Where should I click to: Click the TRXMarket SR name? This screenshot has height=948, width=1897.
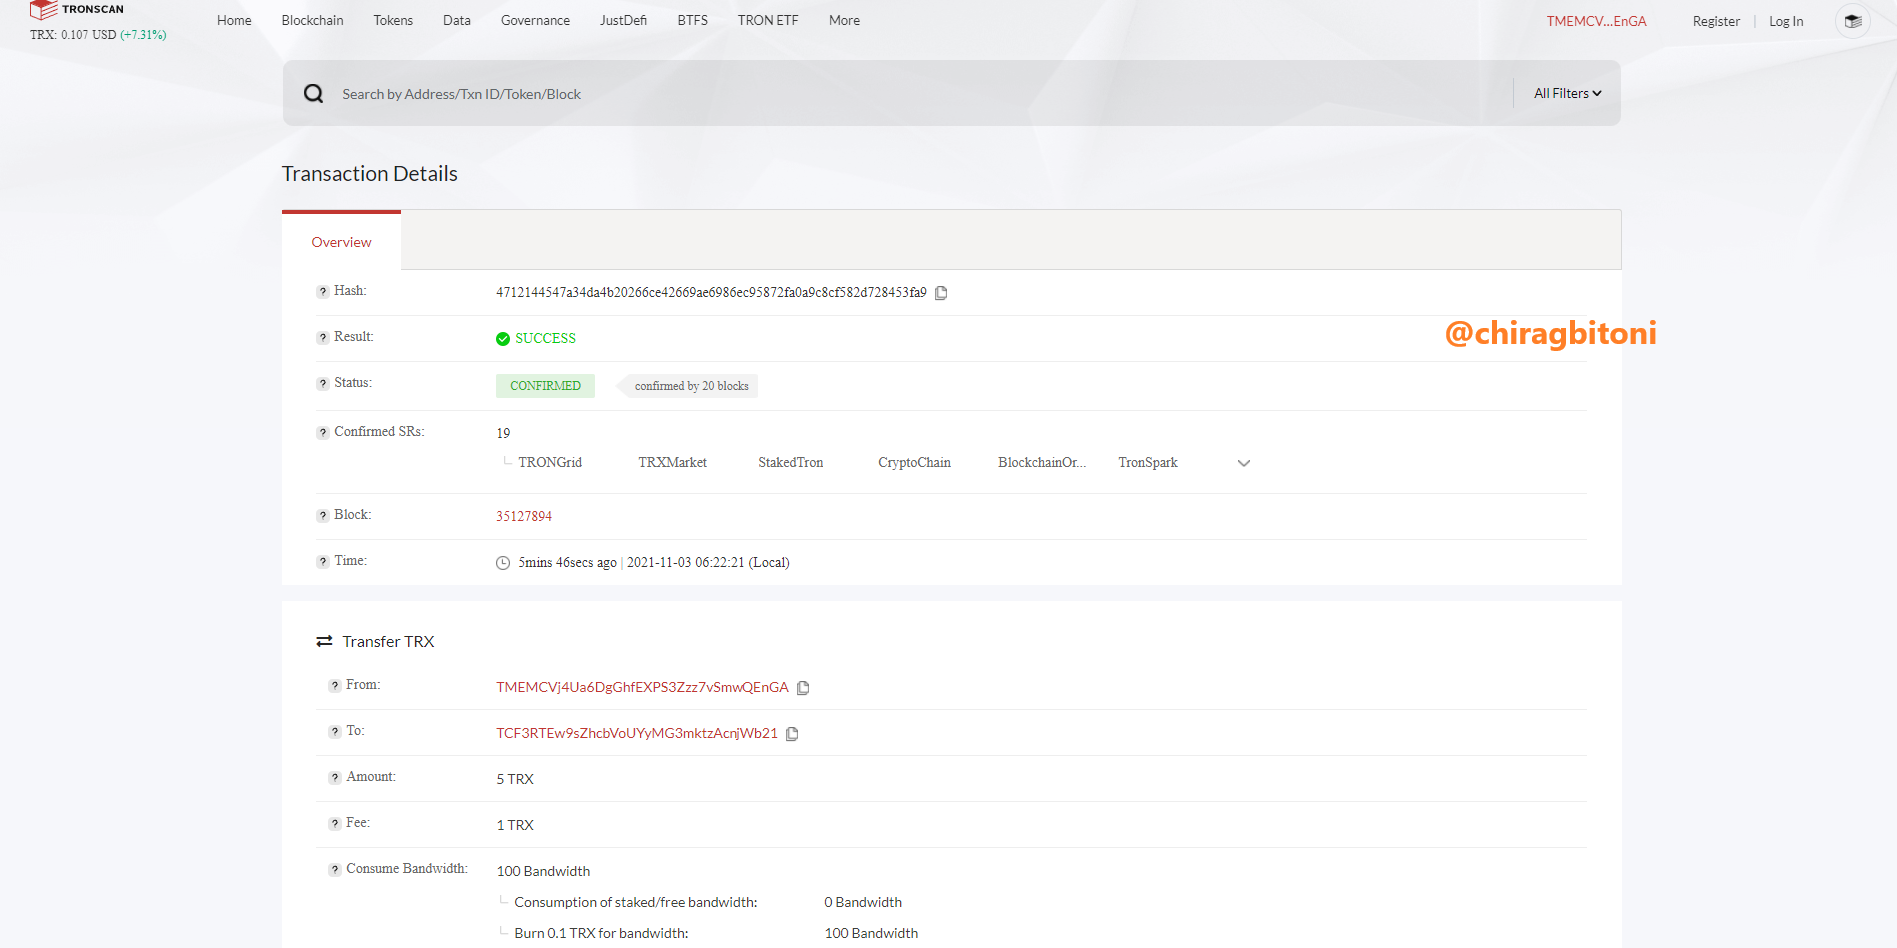[x=672, y=462]
